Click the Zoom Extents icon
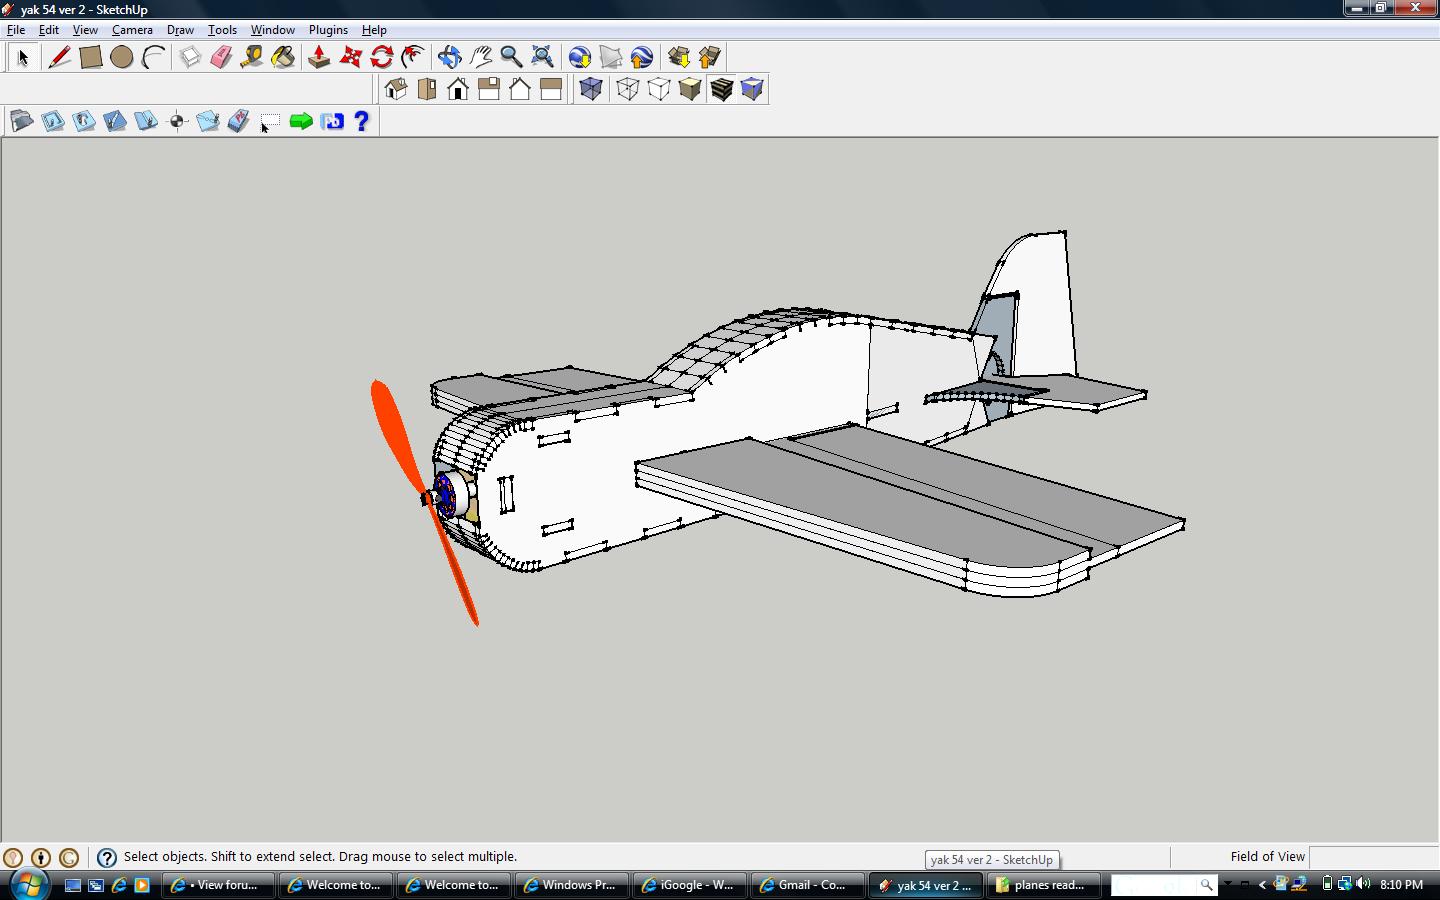The width and height of the screenshot is (1440, 900). point(542,57)
